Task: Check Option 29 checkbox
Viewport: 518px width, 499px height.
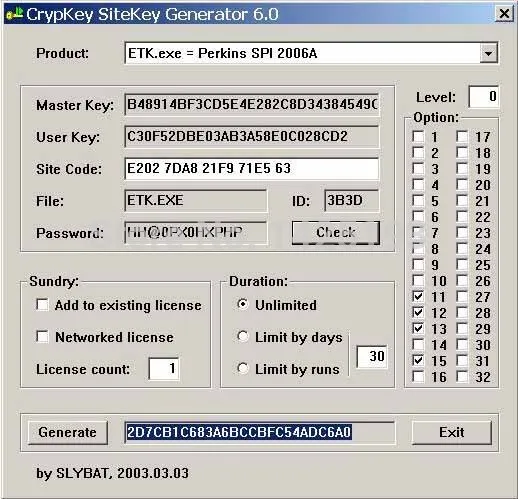Action: [x=462, y=328]
